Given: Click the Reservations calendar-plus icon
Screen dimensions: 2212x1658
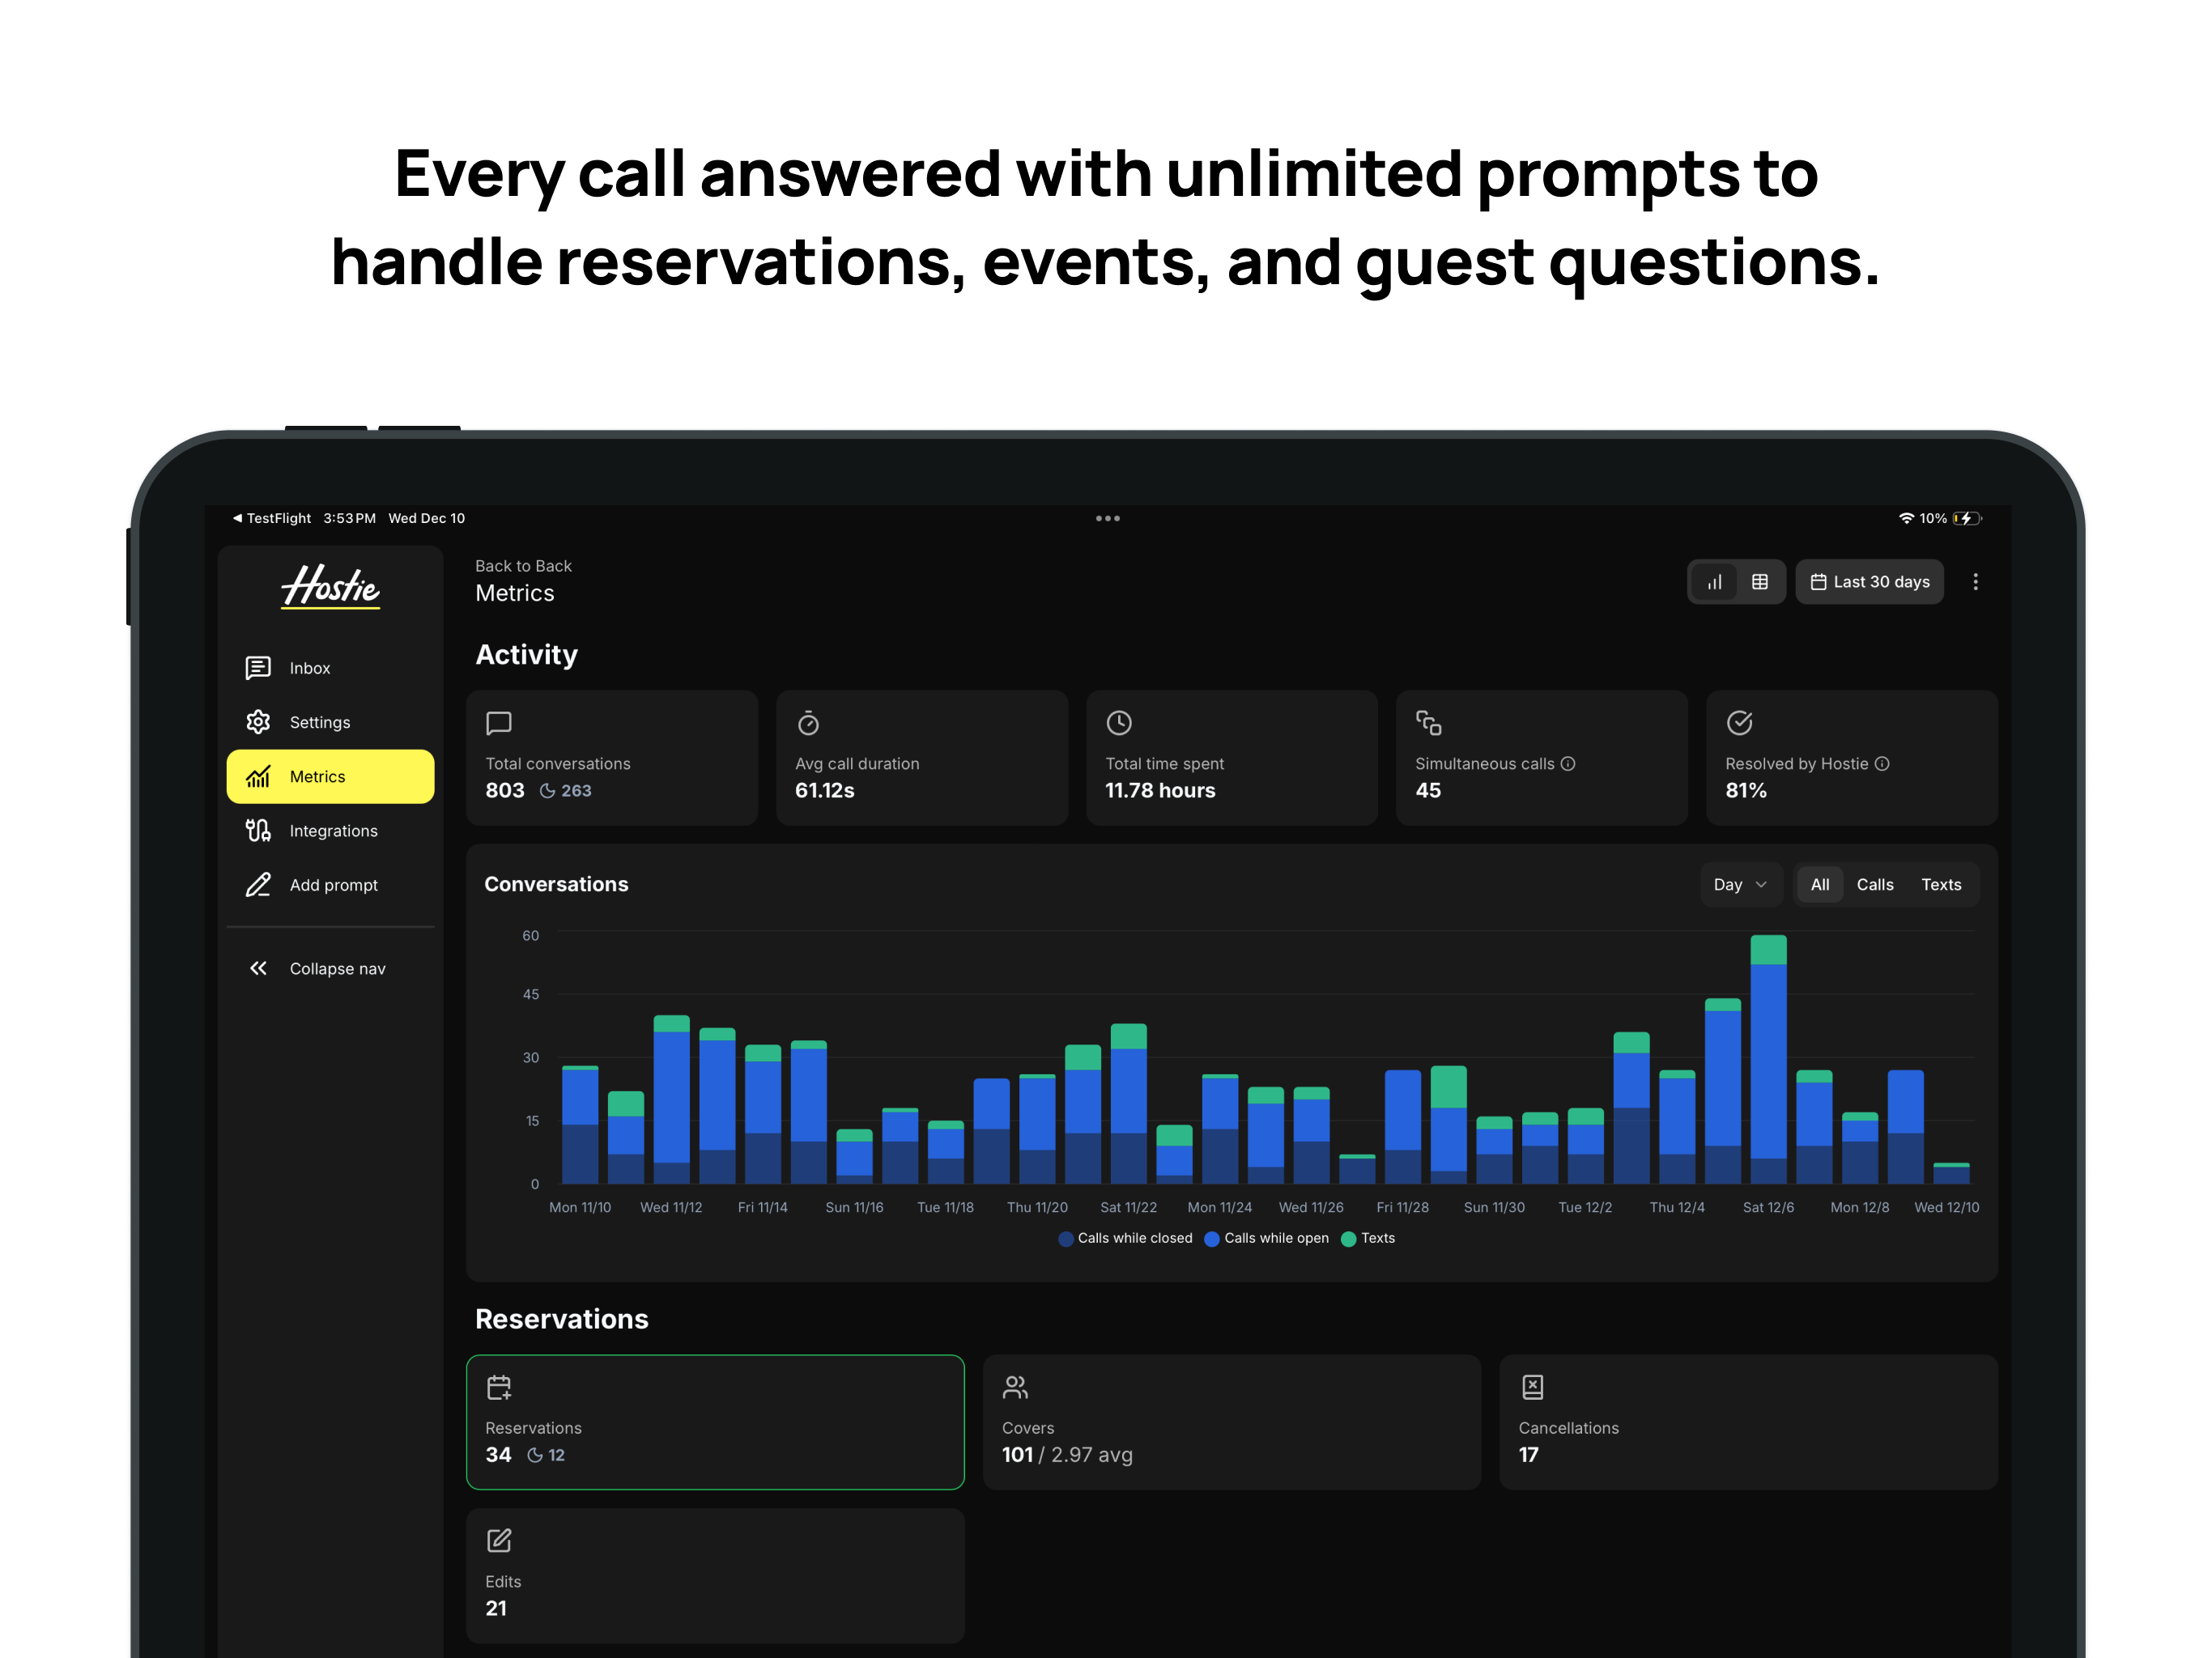Looking at the screenshot, I should 499,1388.
